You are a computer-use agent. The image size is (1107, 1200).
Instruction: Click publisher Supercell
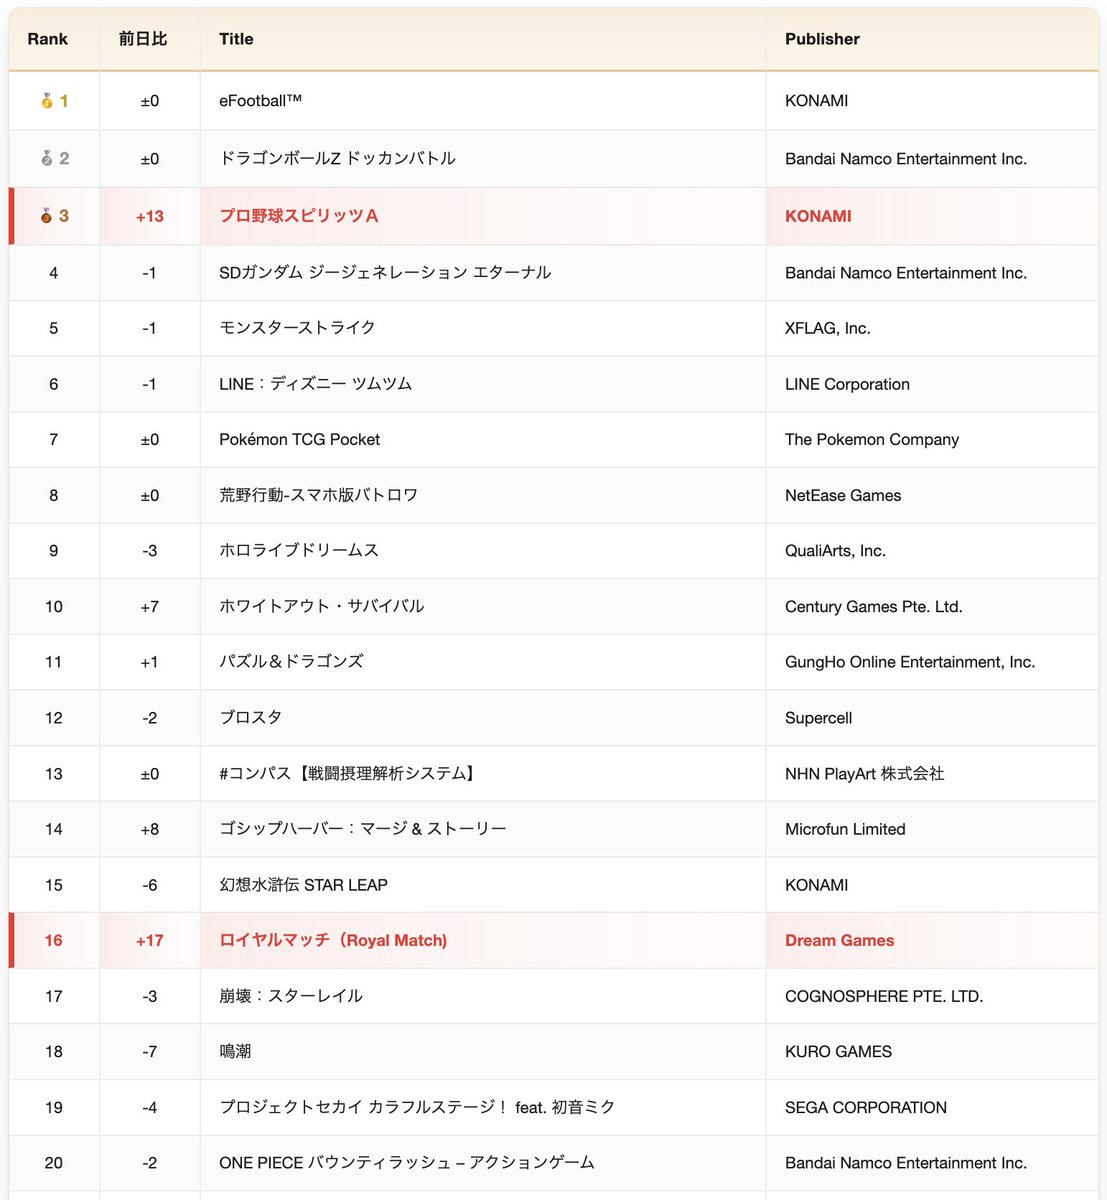[x=819, y=718]
